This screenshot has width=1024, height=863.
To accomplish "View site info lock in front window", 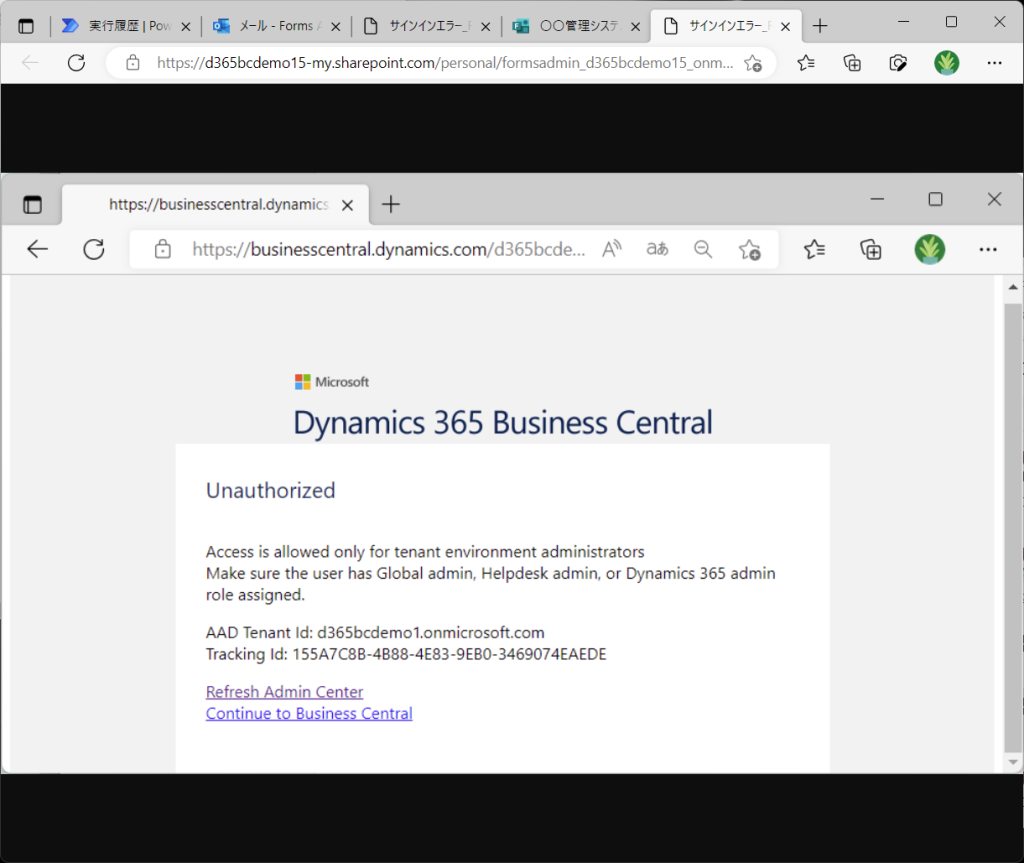I will click(x=163, y=249).
